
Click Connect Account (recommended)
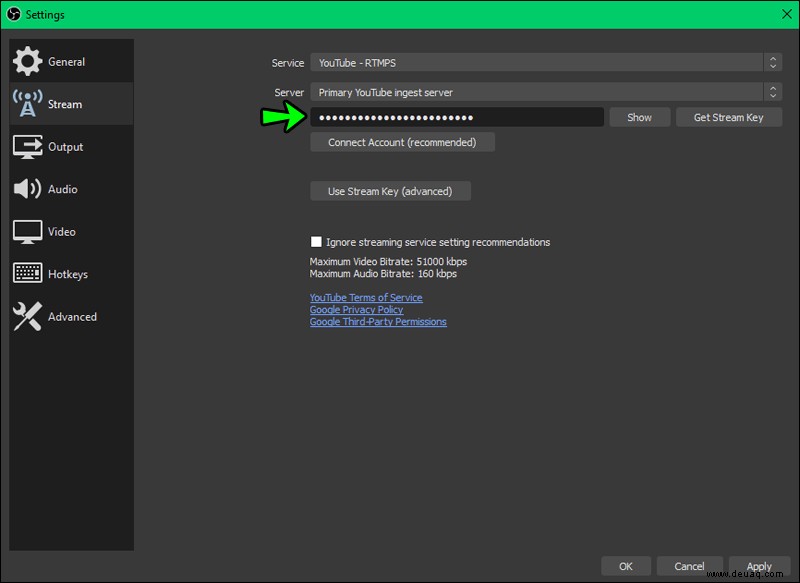tap(402, 142)
